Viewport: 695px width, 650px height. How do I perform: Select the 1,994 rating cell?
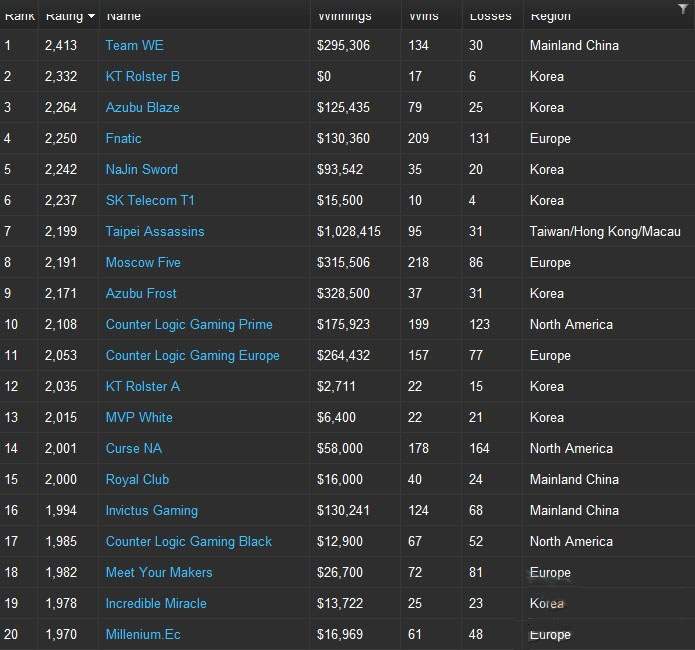61,511
